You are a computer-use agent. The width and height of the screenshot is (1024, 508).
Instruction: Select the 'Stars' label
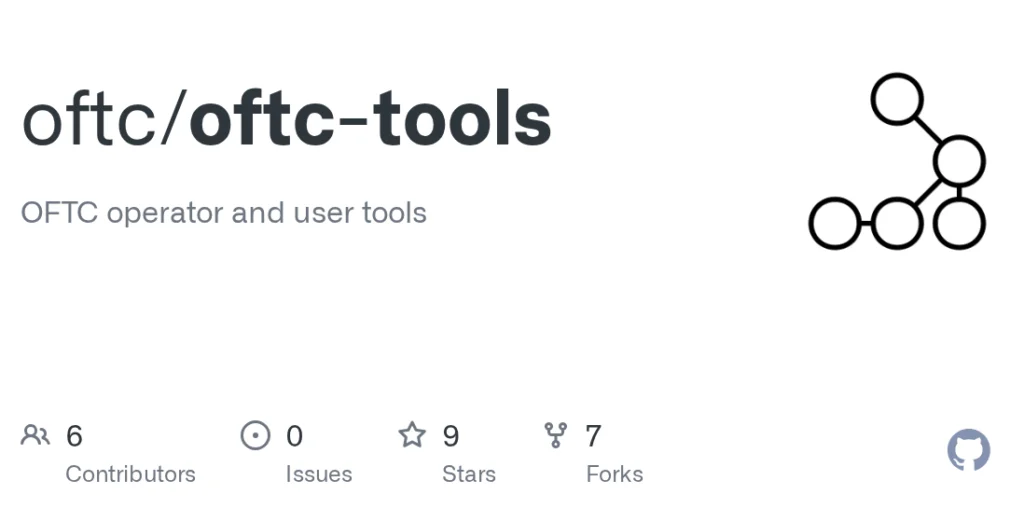point(469,474)
